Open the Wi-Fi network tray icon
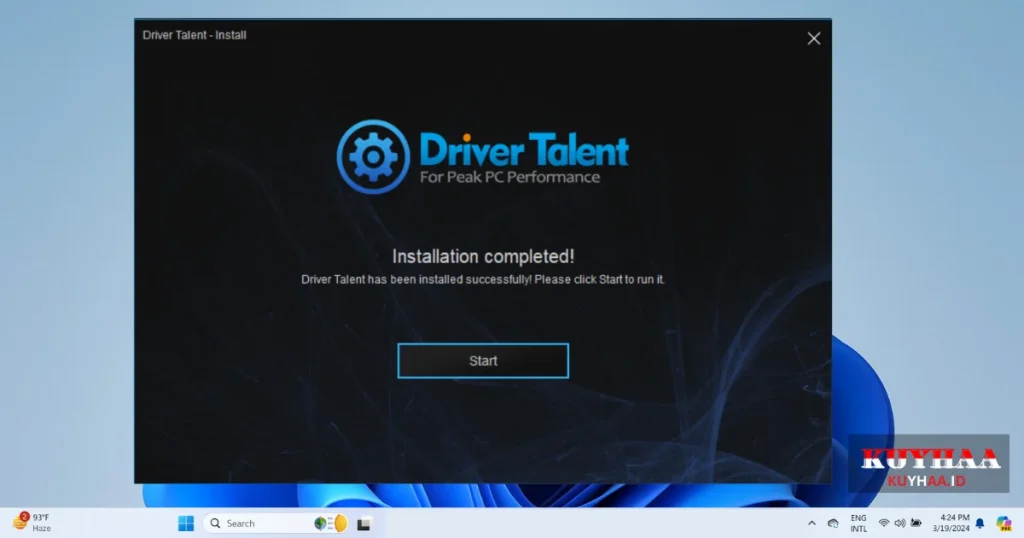This screenshot has height=538, width=1024. [x=884, y=523]
